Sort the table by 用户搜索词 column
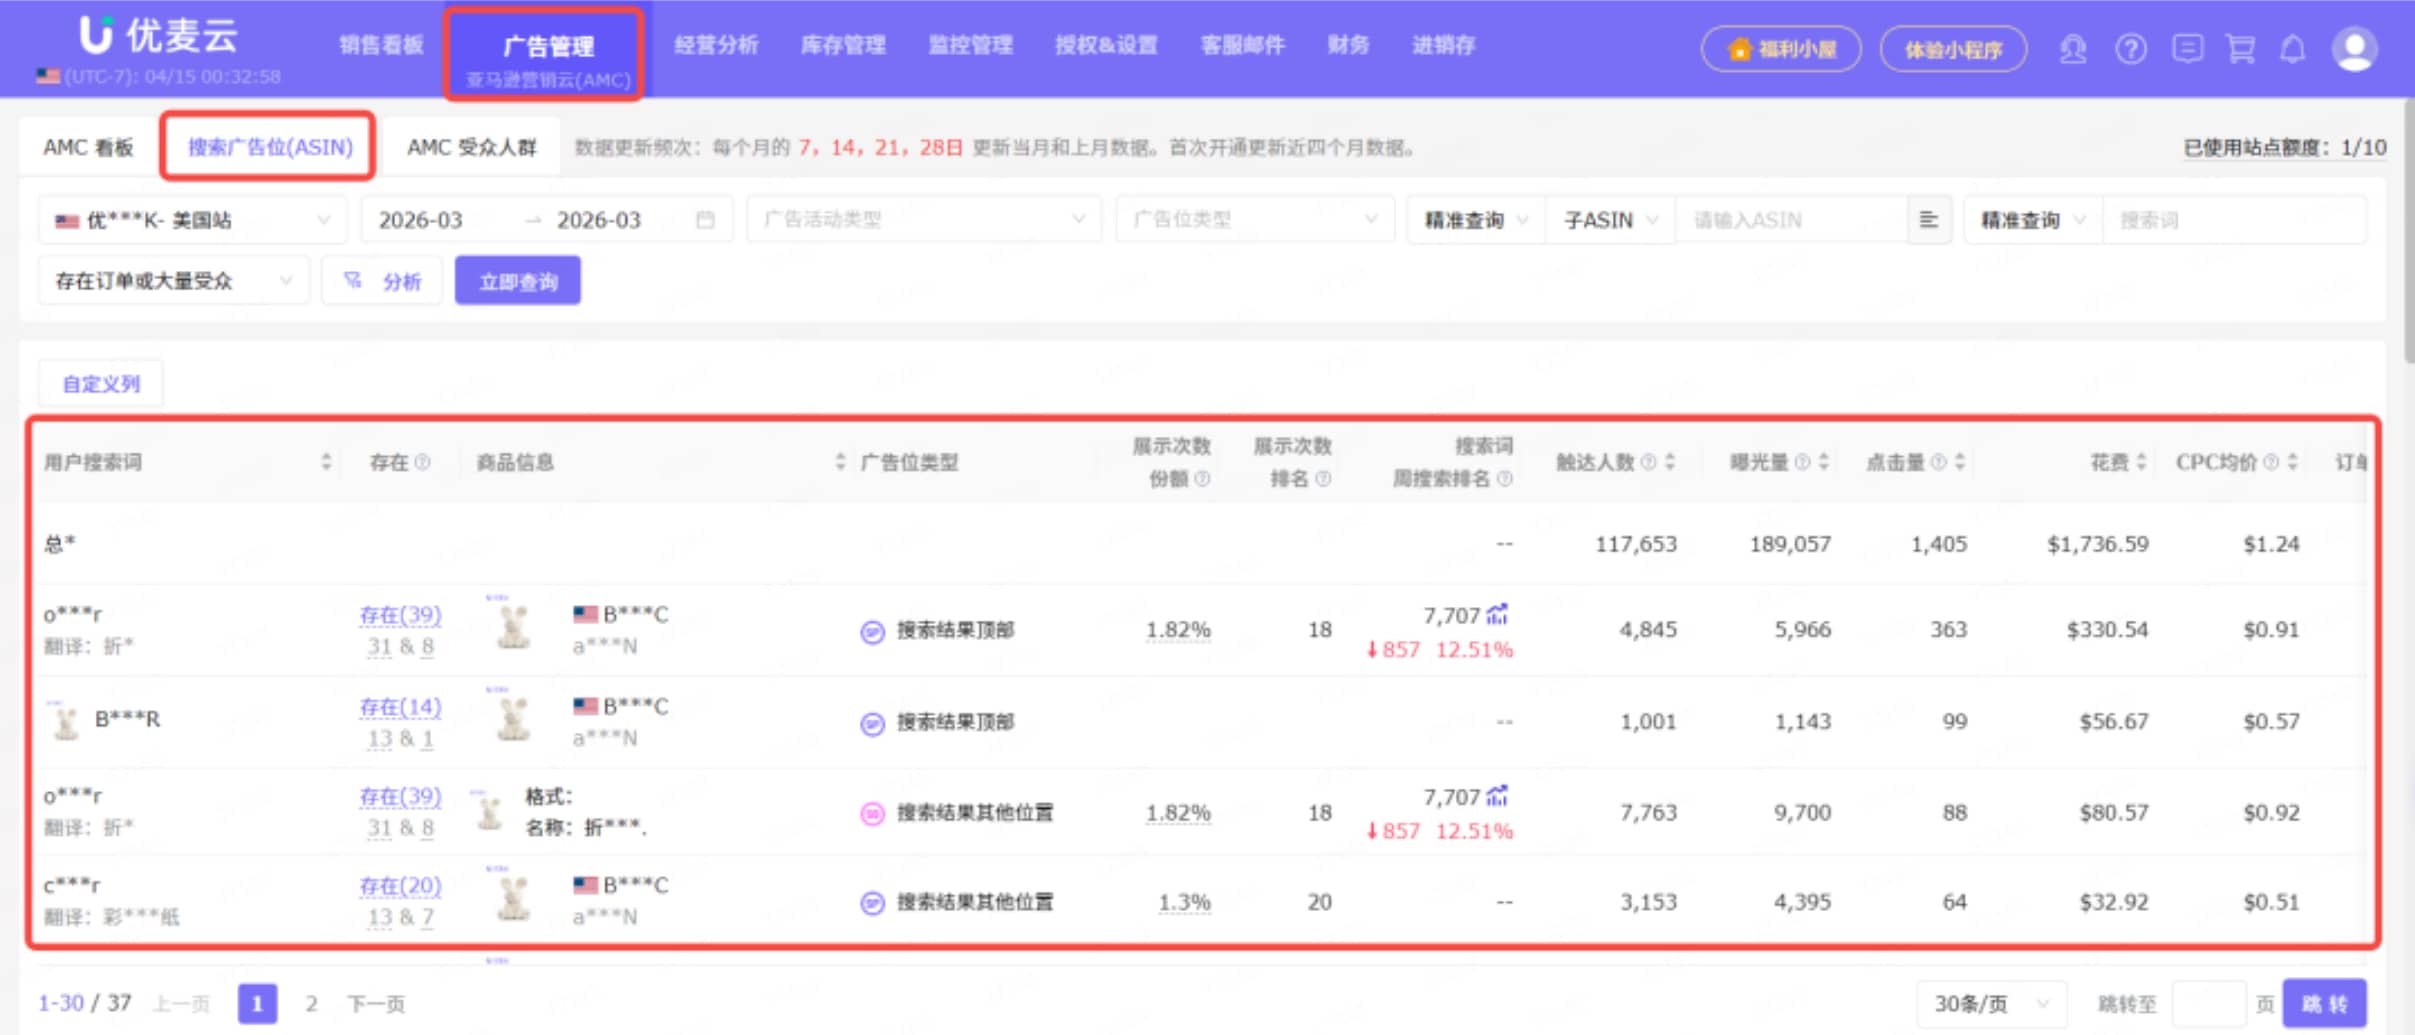Viewport: 2415px width, 1035px height. (x=326, y=462)
